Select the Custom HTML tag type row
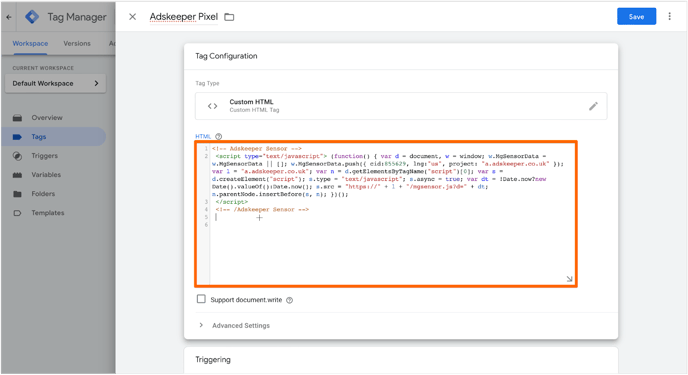688x375 pixels. [x=401, y=106]
